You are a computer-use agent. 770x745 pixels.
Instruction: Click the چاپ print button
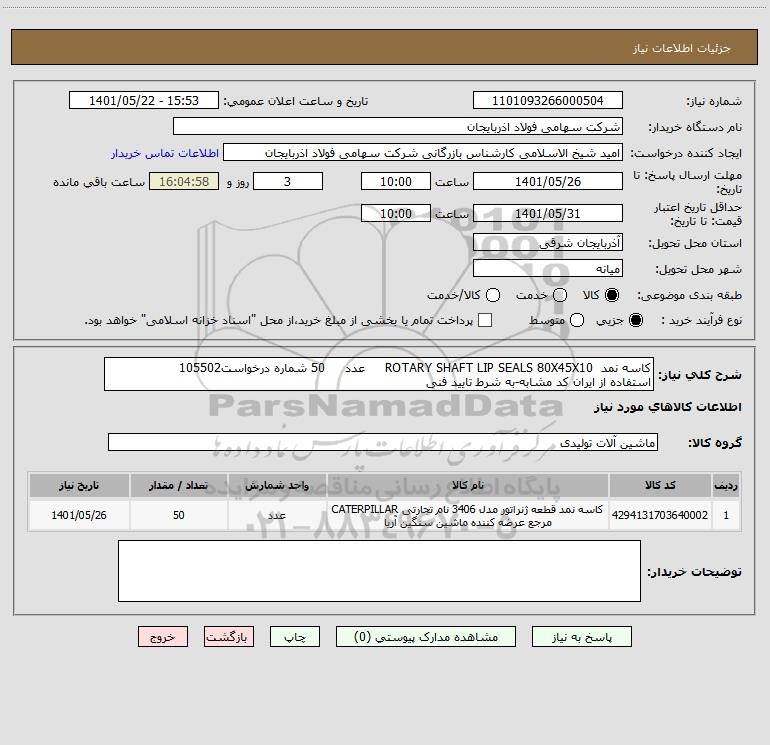point(295,637)
